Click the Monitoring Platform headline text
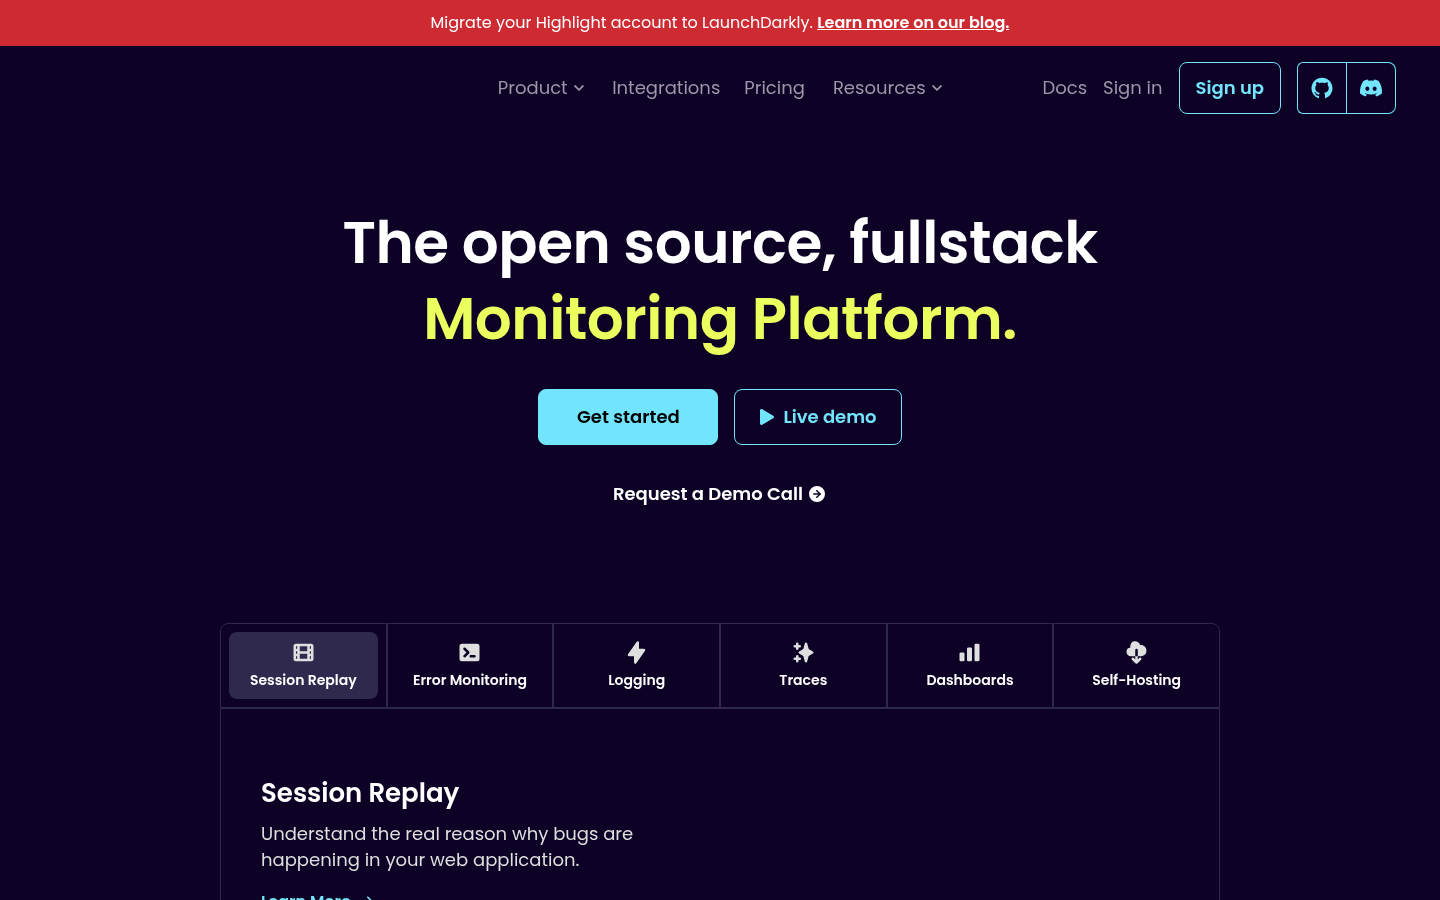This screenshot has height=900, width=1440. 720,319
